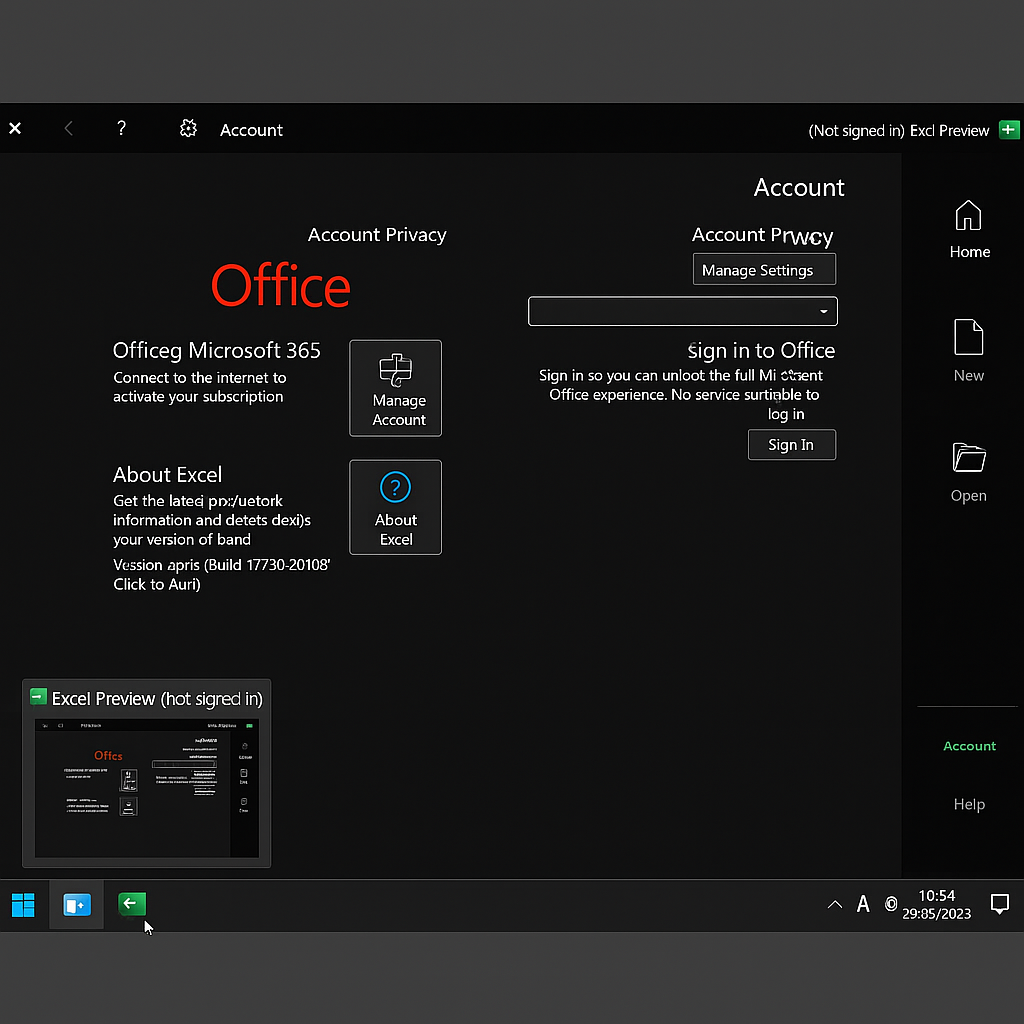Click the Excel icon in the preview popup header
Viewport: 1024px width, 1024px height.
coord(39,697)
